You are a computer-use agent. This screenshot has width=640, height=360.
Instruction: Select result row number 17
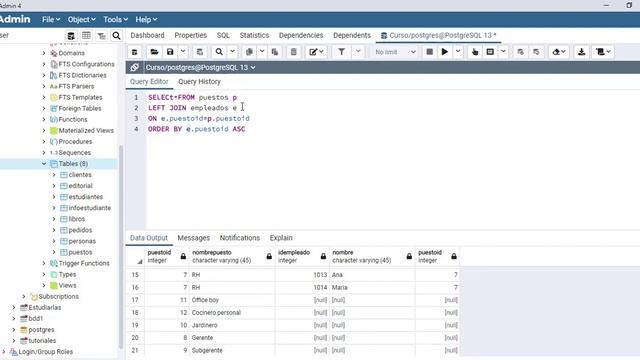coord(135,300)
